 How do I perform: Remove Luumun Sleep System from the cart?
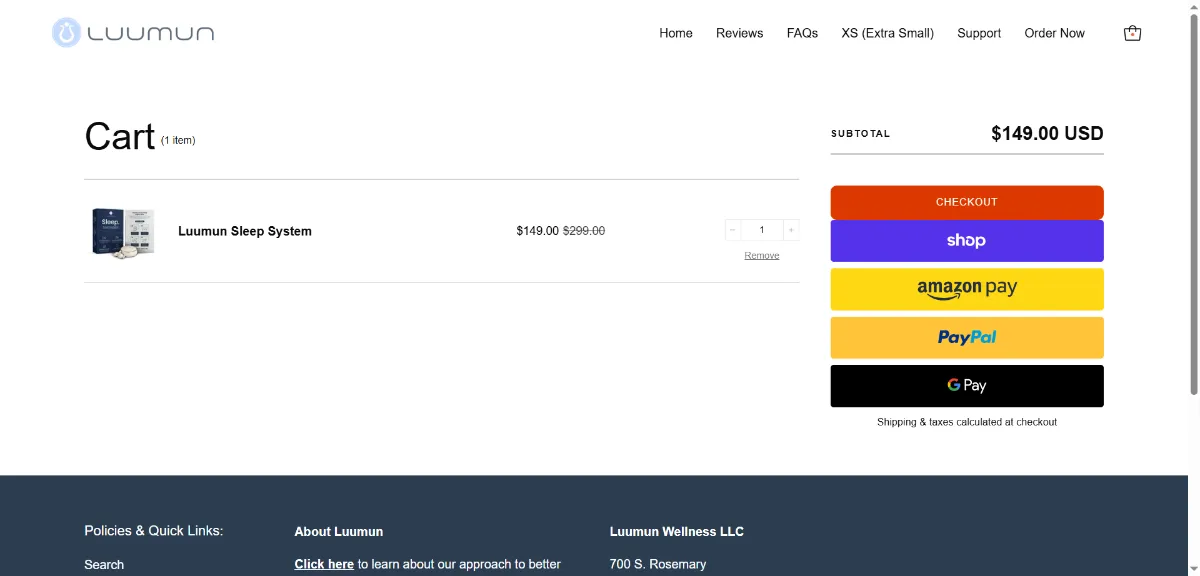pos(762,256)
